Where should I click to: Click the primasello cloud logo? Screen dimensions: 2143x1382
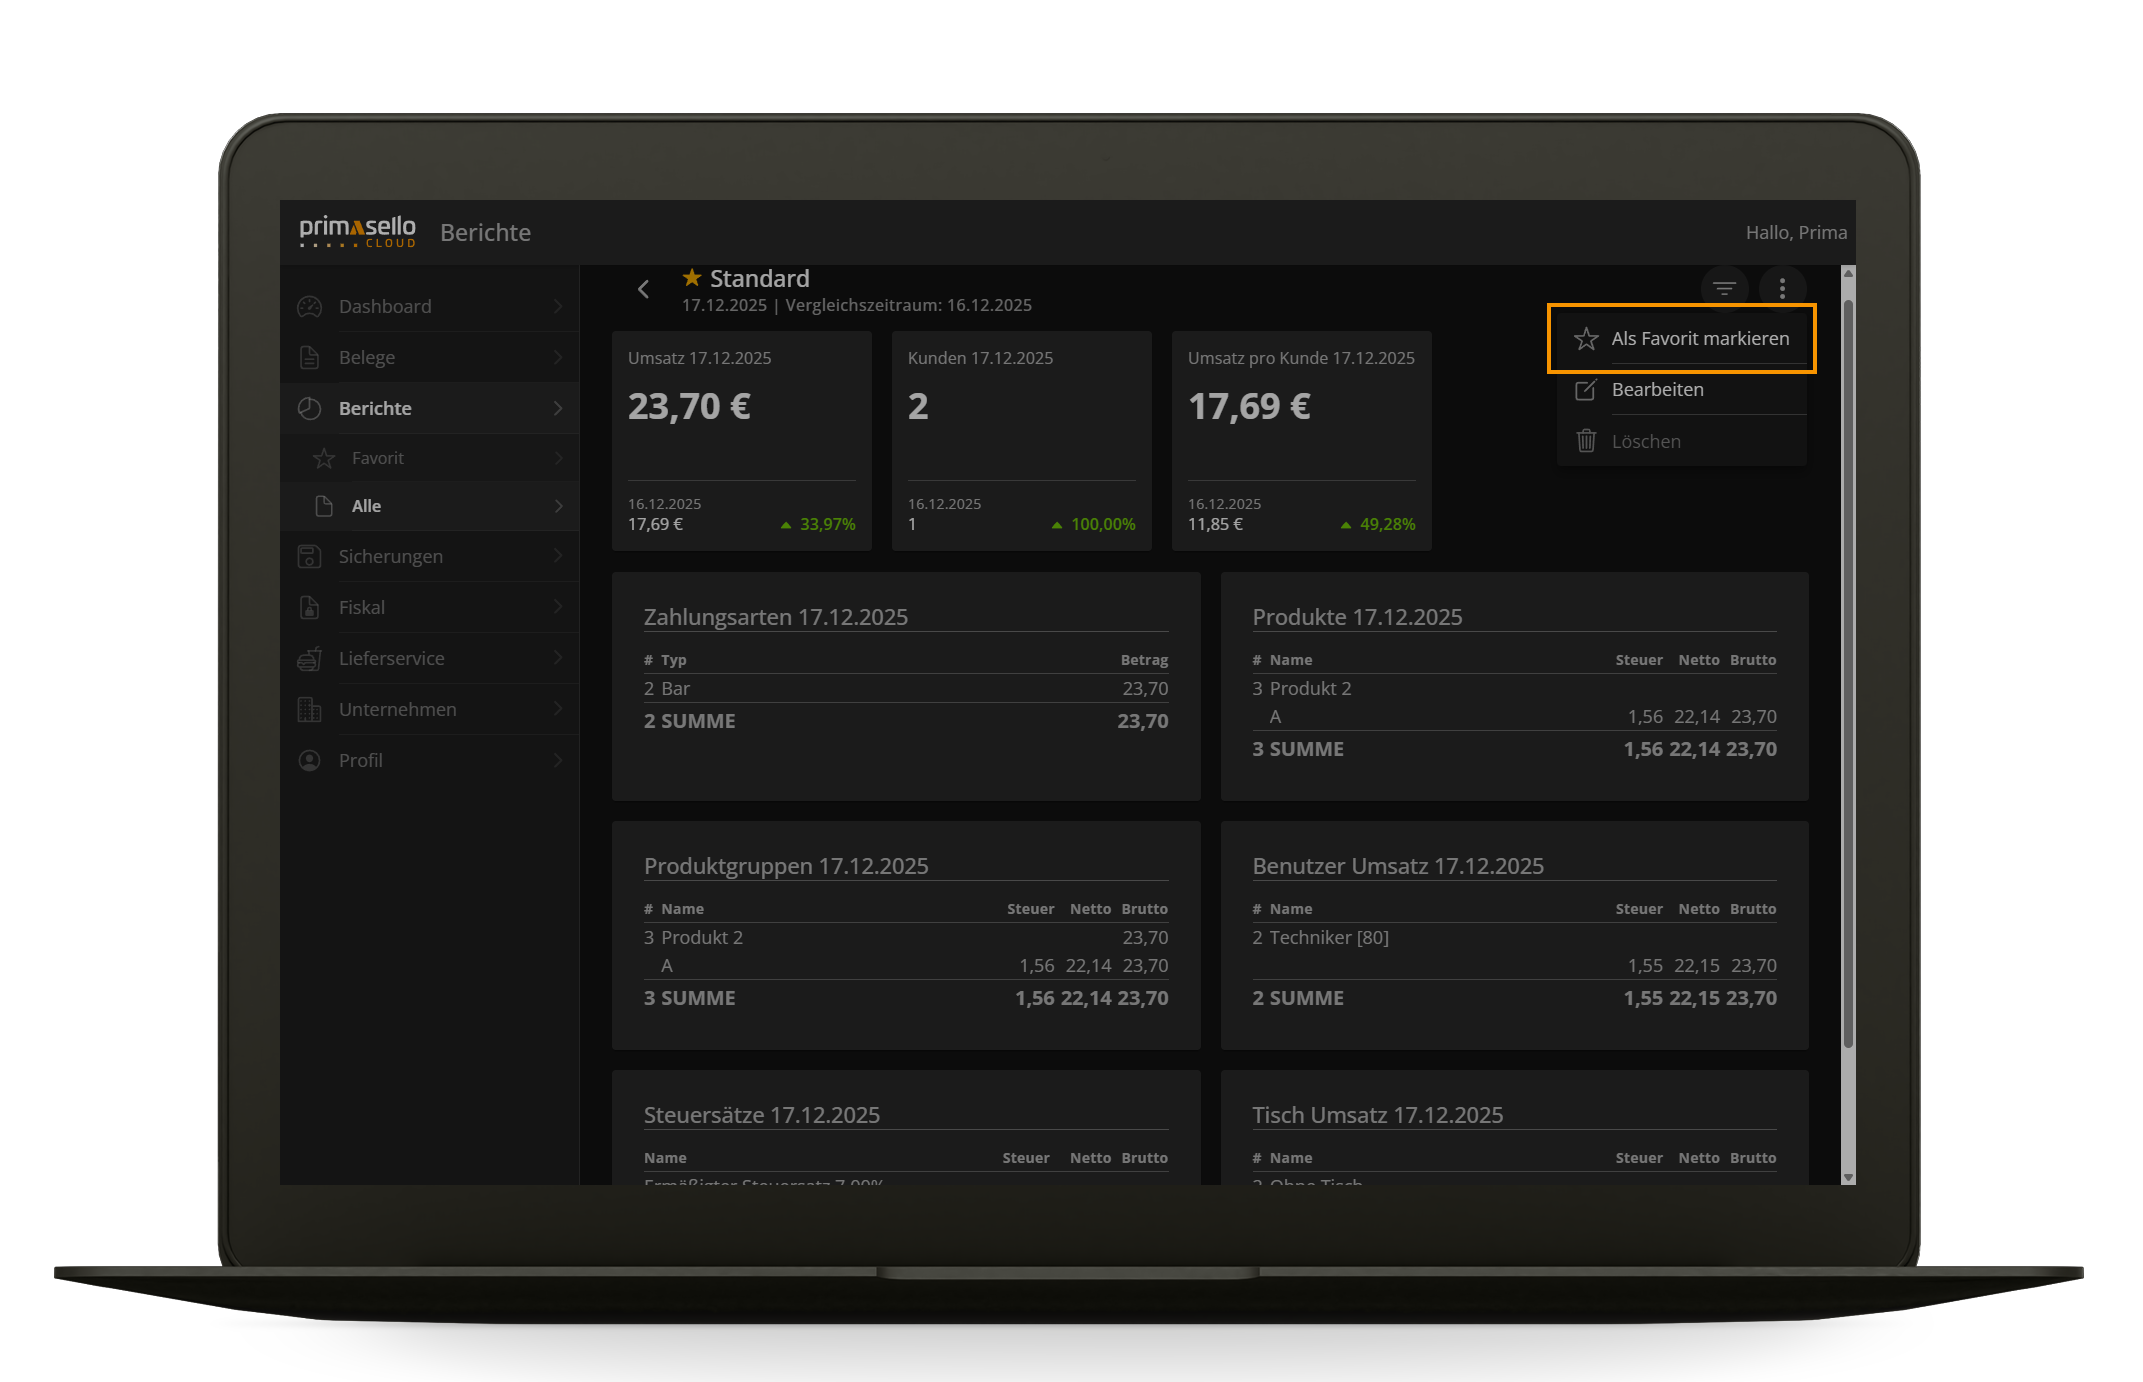357,232
